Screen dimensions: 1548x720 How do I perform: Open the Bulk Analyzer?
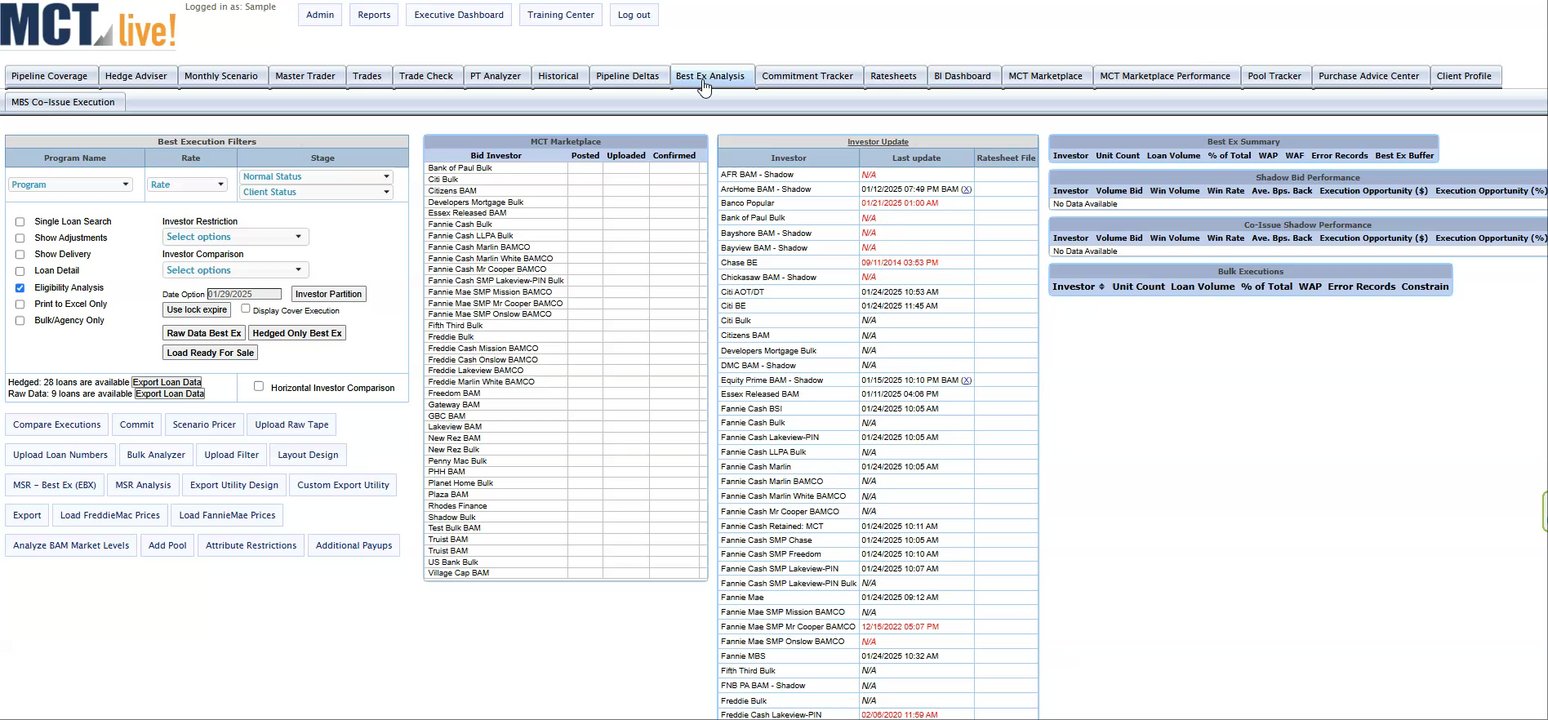click(156, 455)
